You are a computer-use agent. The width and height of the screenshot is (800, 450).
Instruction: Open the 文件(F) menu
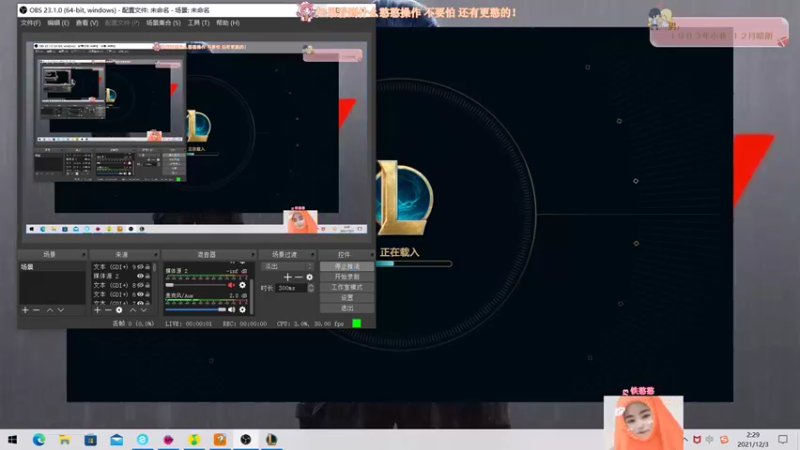tap(31, 23)
